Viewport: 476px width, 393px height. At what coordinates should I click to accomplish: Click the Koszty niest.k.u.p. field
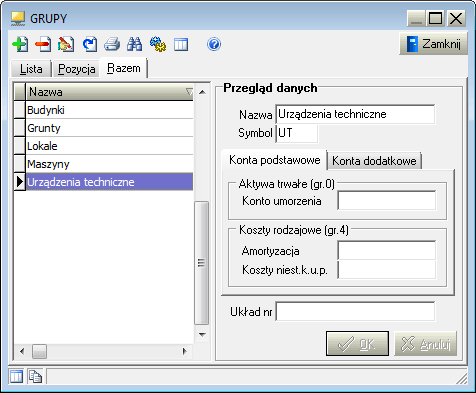pyautogui.click(x=387, y=269)
